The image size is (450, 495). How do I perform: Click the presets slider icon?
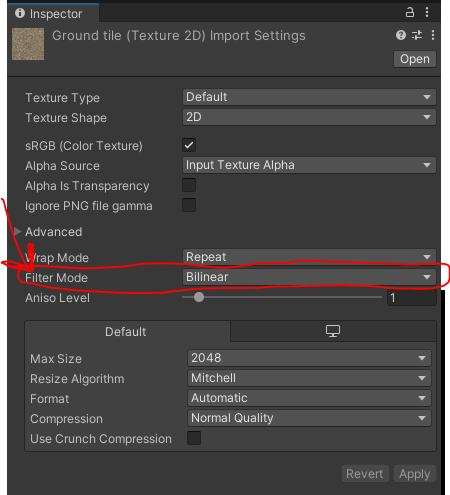tap(417, 35)
